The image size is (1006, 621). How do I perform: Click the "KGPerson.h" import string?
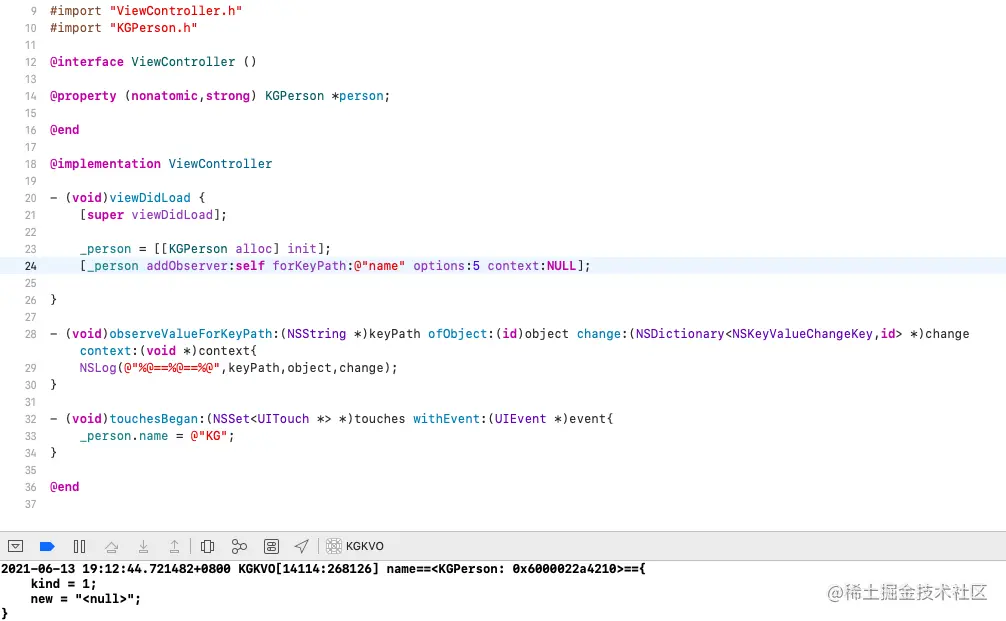(x=153, y=28)
